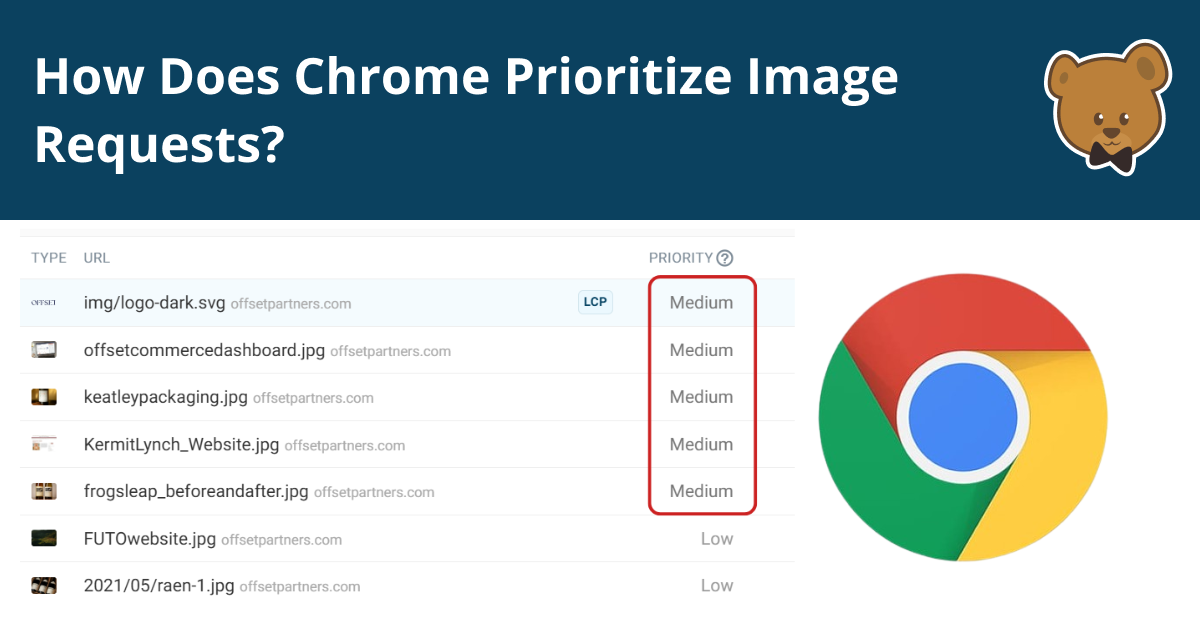This screenshot has height=630, width=1200.
Task: Click the LCP badge on logo-dark.svg row
Action: [x=595, y=301]
